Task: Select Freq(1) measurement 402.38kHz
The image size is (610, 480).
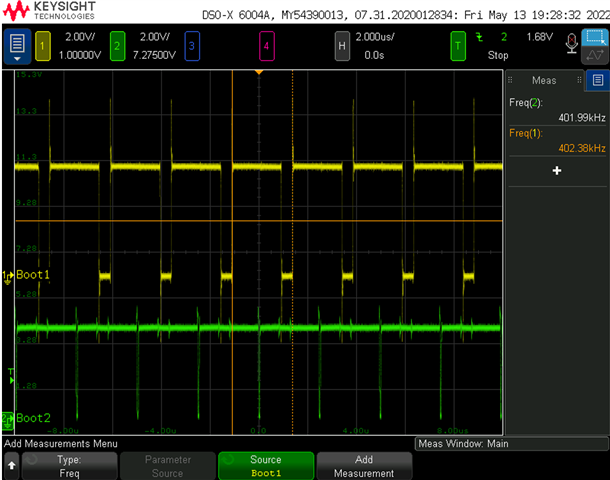Action: point(557,140)
